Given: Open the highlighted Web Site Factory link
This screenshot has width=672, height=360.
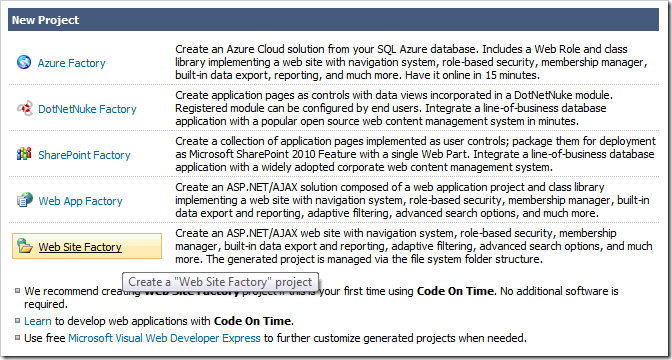Looking at the screenshot, I should (80, 247).
